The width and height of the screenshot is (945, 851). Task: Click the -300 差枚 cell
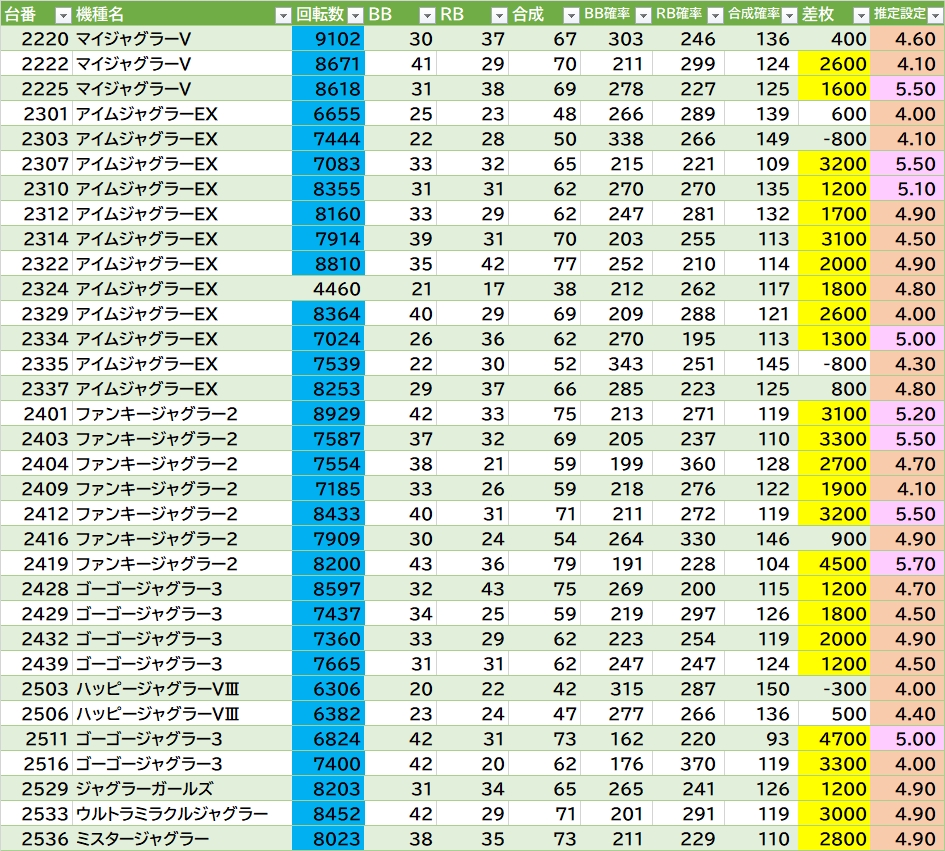pos(834,689)
